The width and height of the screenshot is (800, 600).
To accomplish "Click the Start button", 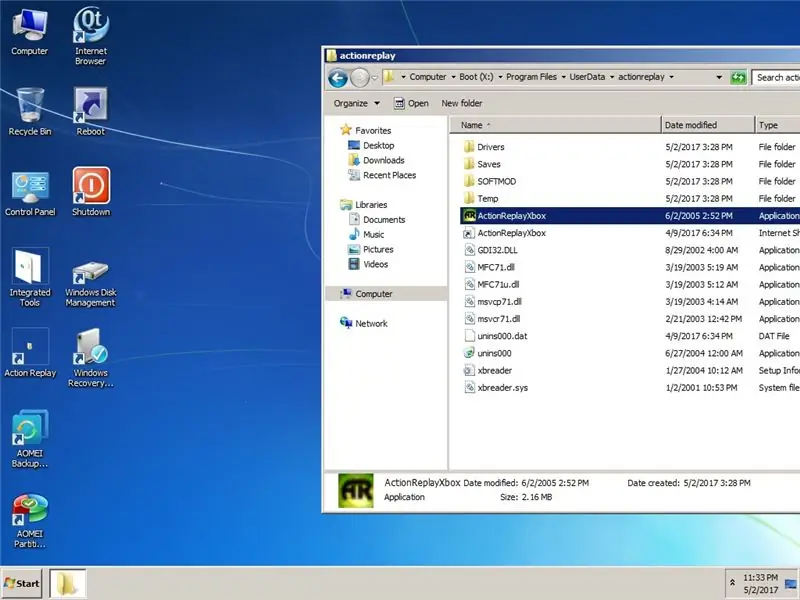I will tap(21, 583).
